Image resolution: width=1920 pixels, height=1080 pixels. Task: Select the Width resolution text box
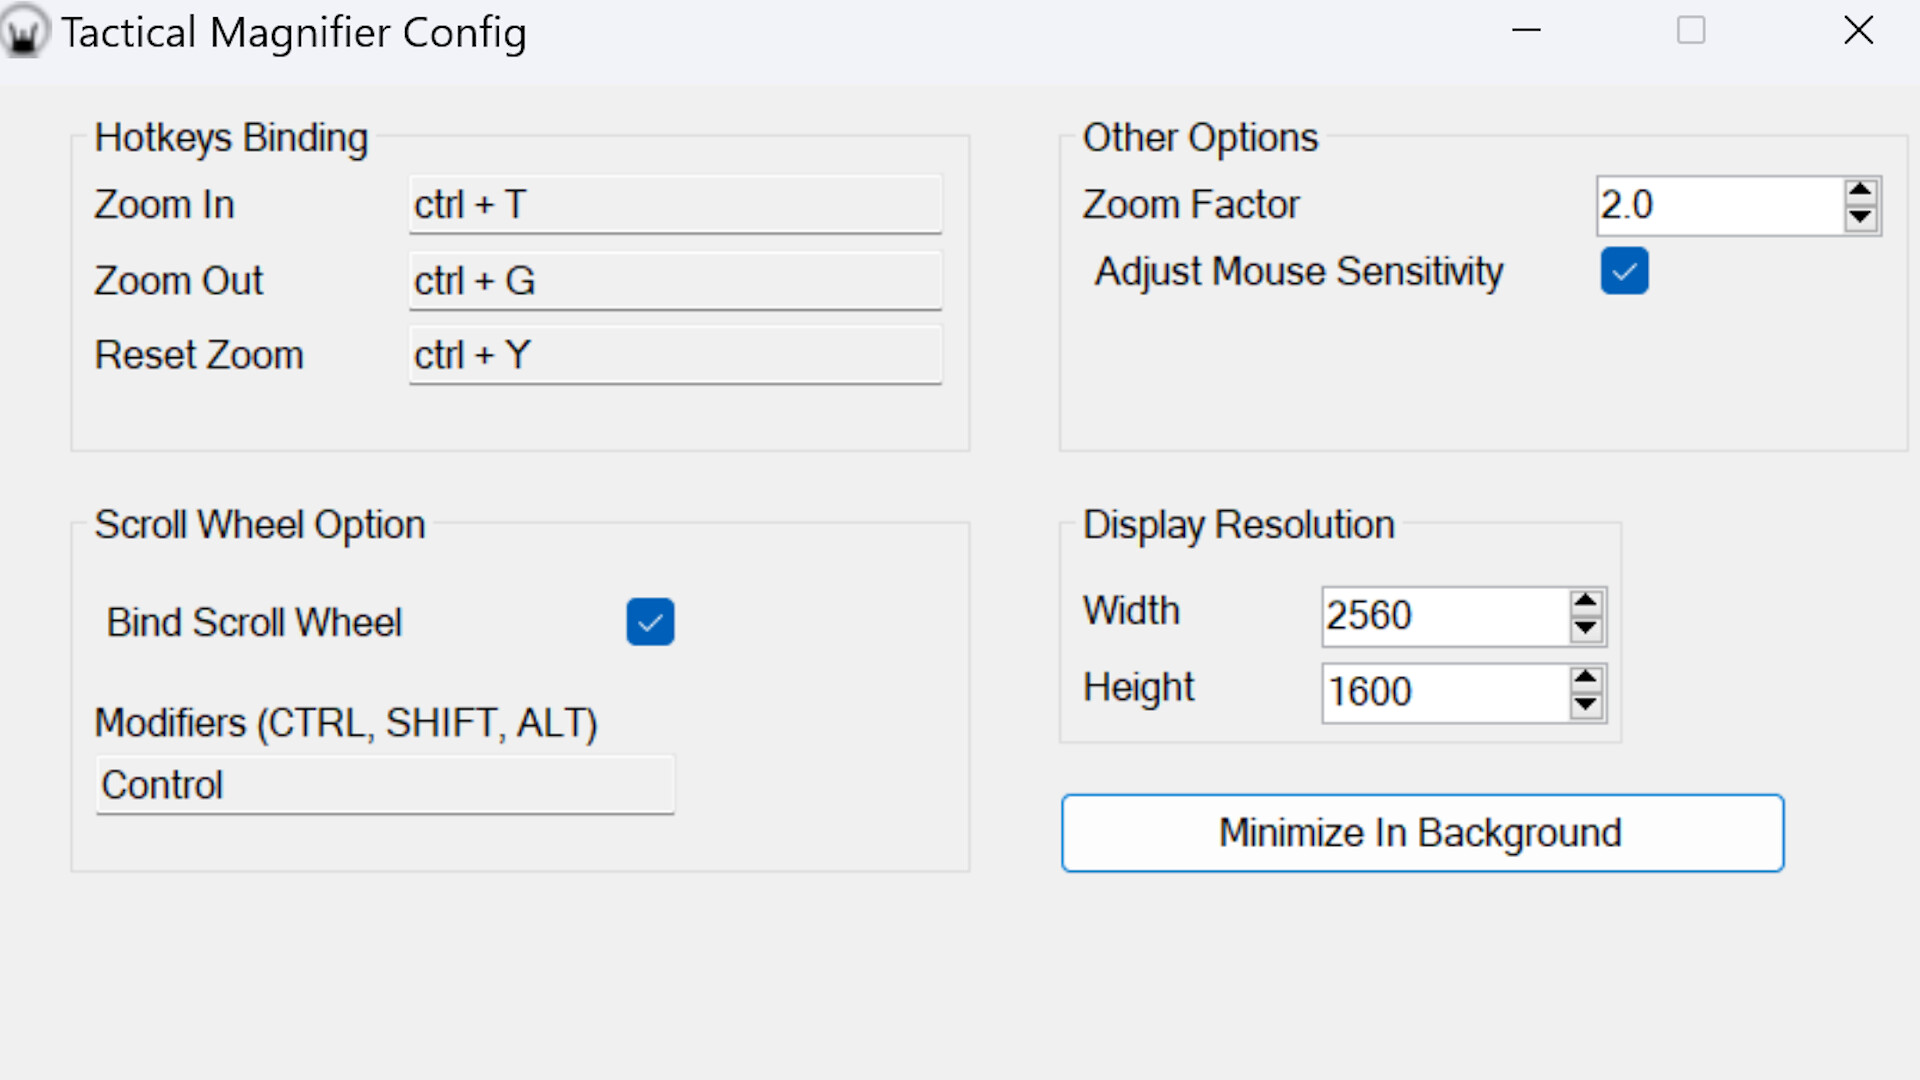point(1444,616)
